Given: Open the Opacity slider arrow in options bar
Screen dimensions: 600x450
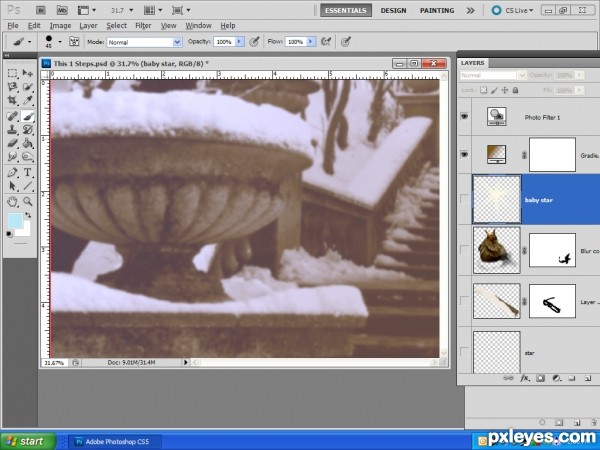Looking at the screenshot, I should click(x=240, y=41).
